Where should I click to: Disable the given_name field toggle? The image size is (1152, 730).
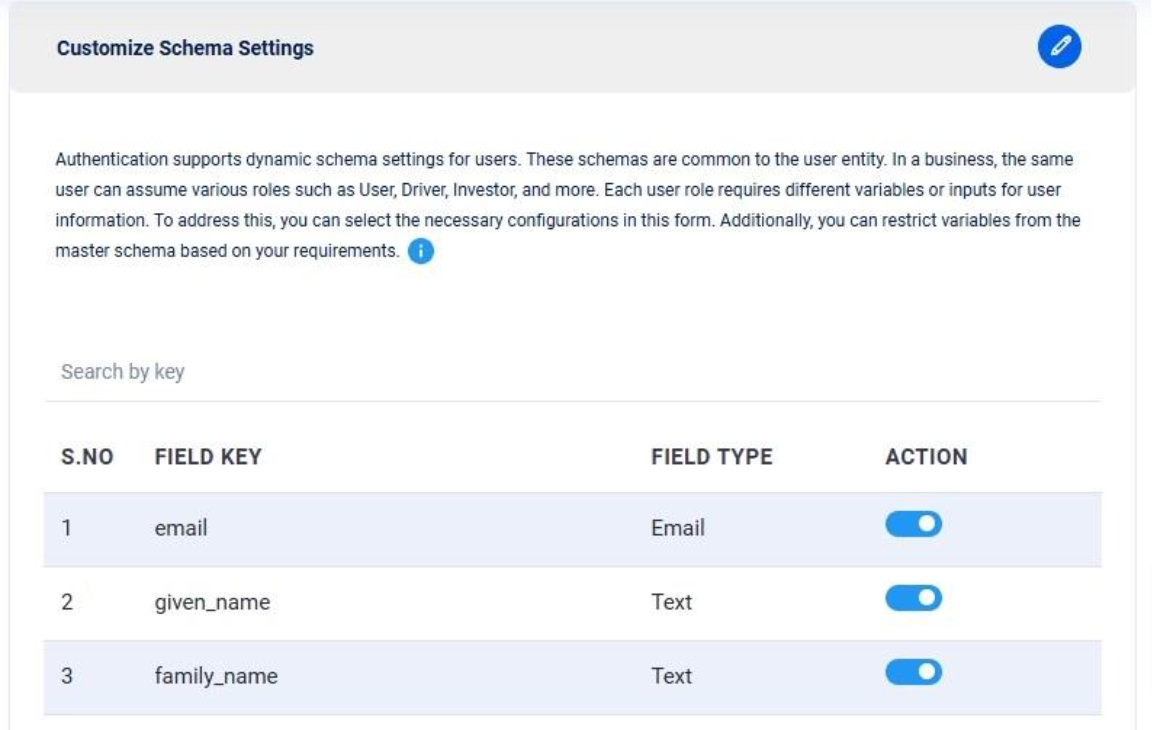(x=914, y=598)
